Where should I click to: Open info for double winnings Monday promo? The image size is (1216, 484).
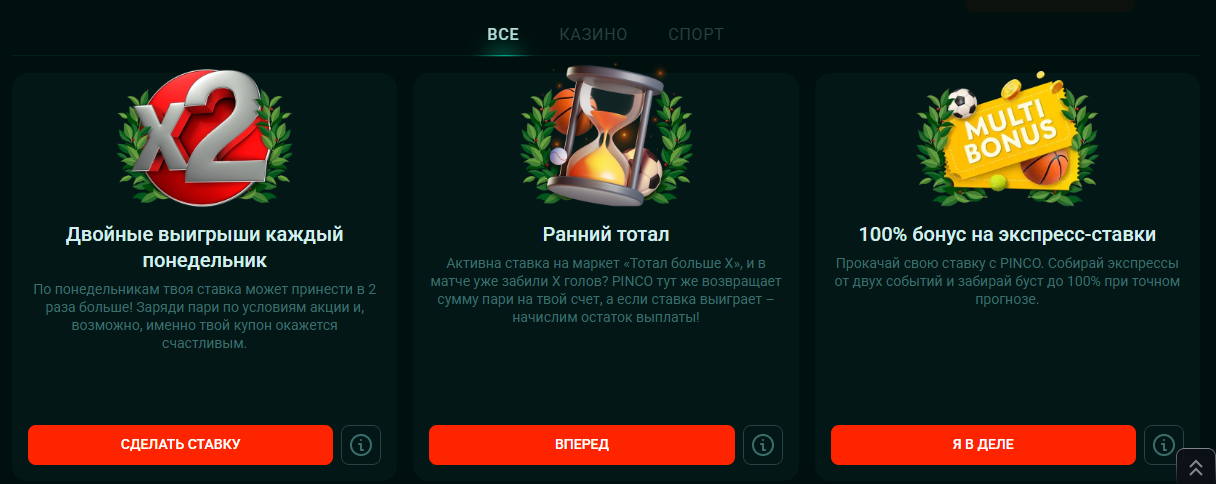361,445
